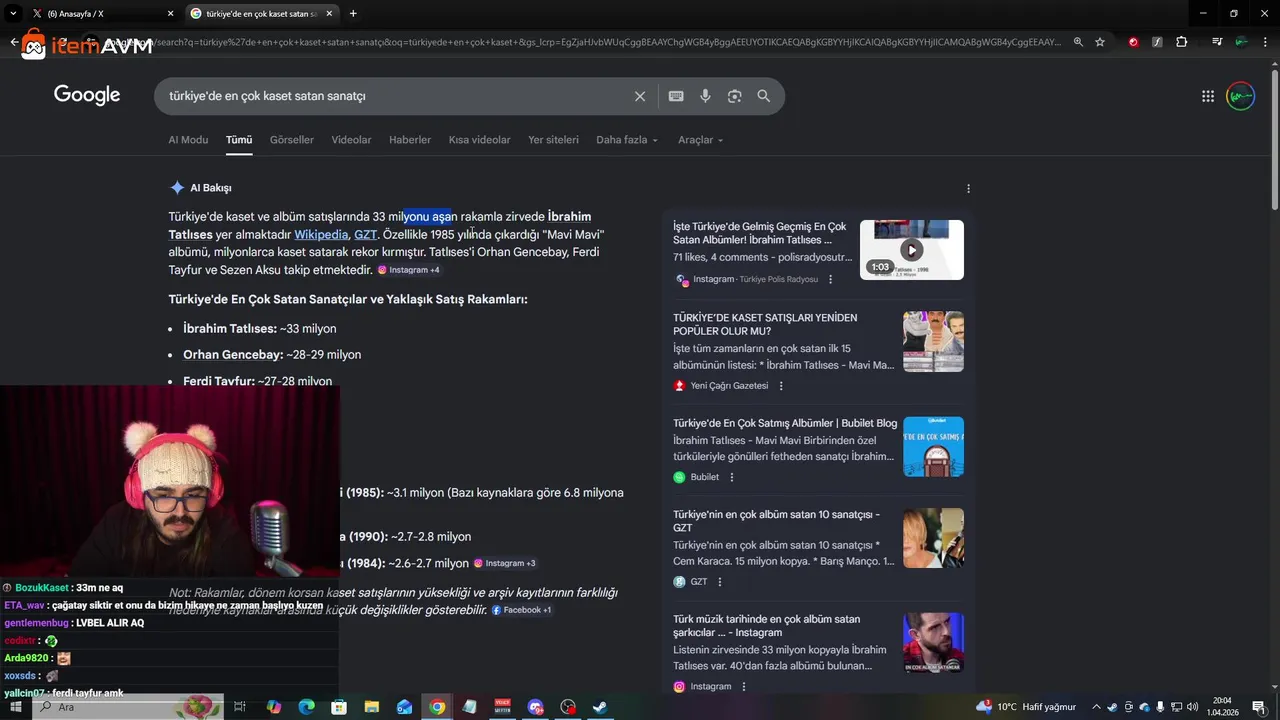Expand the Araçlar dropdown

coord(700,140)
